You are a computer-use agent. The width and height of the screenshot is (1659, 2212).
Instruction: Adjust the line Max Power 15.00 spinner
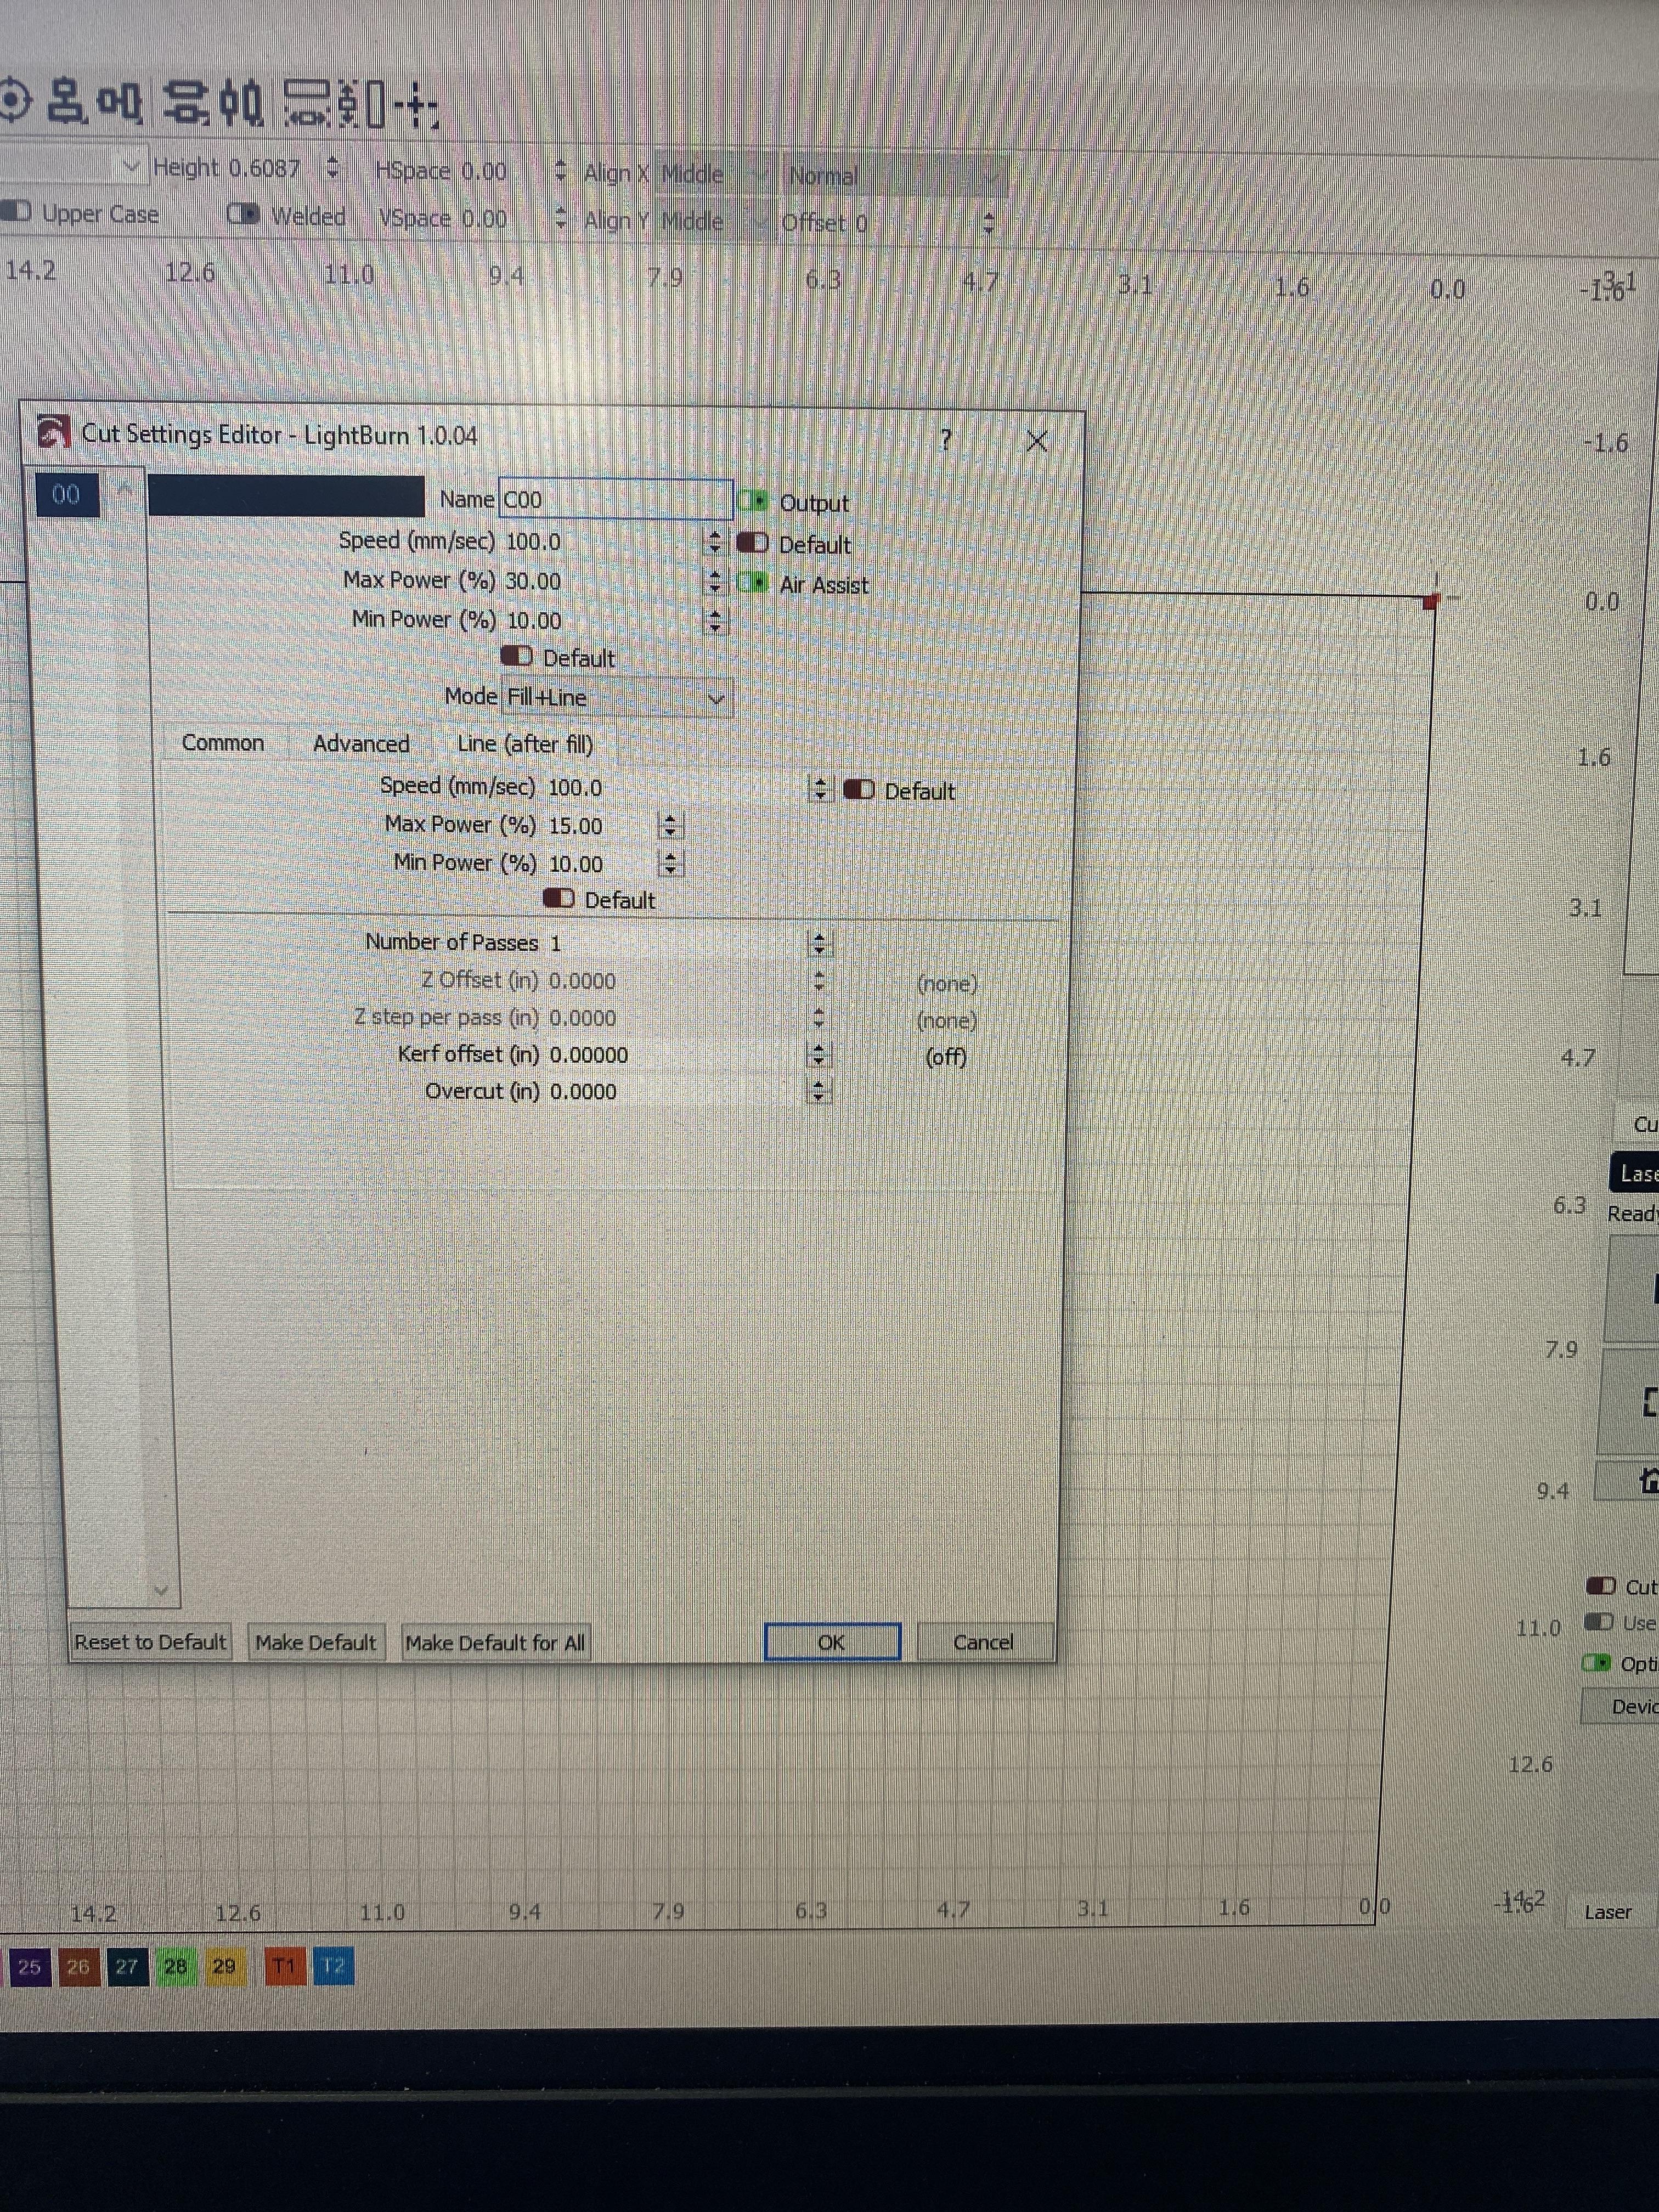[x=670, y=826]
